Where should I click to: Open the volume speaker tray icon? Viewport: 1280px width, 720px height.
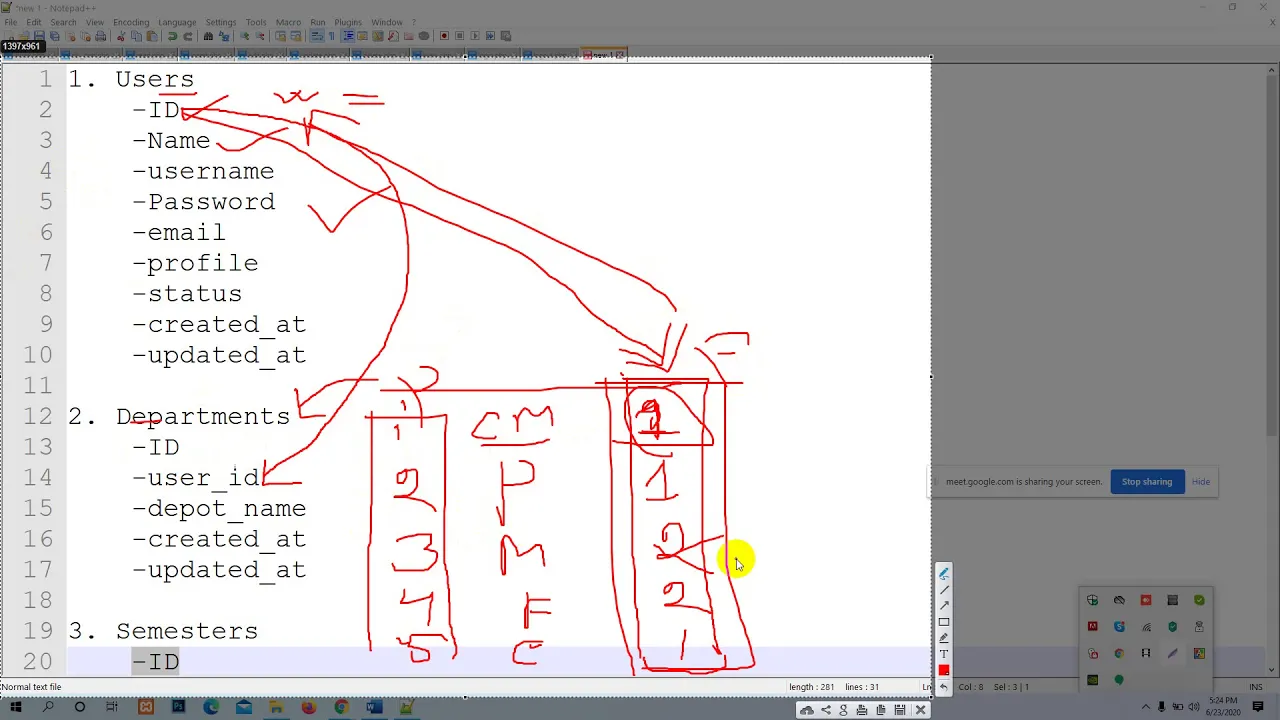click(x=1194, y=707)
